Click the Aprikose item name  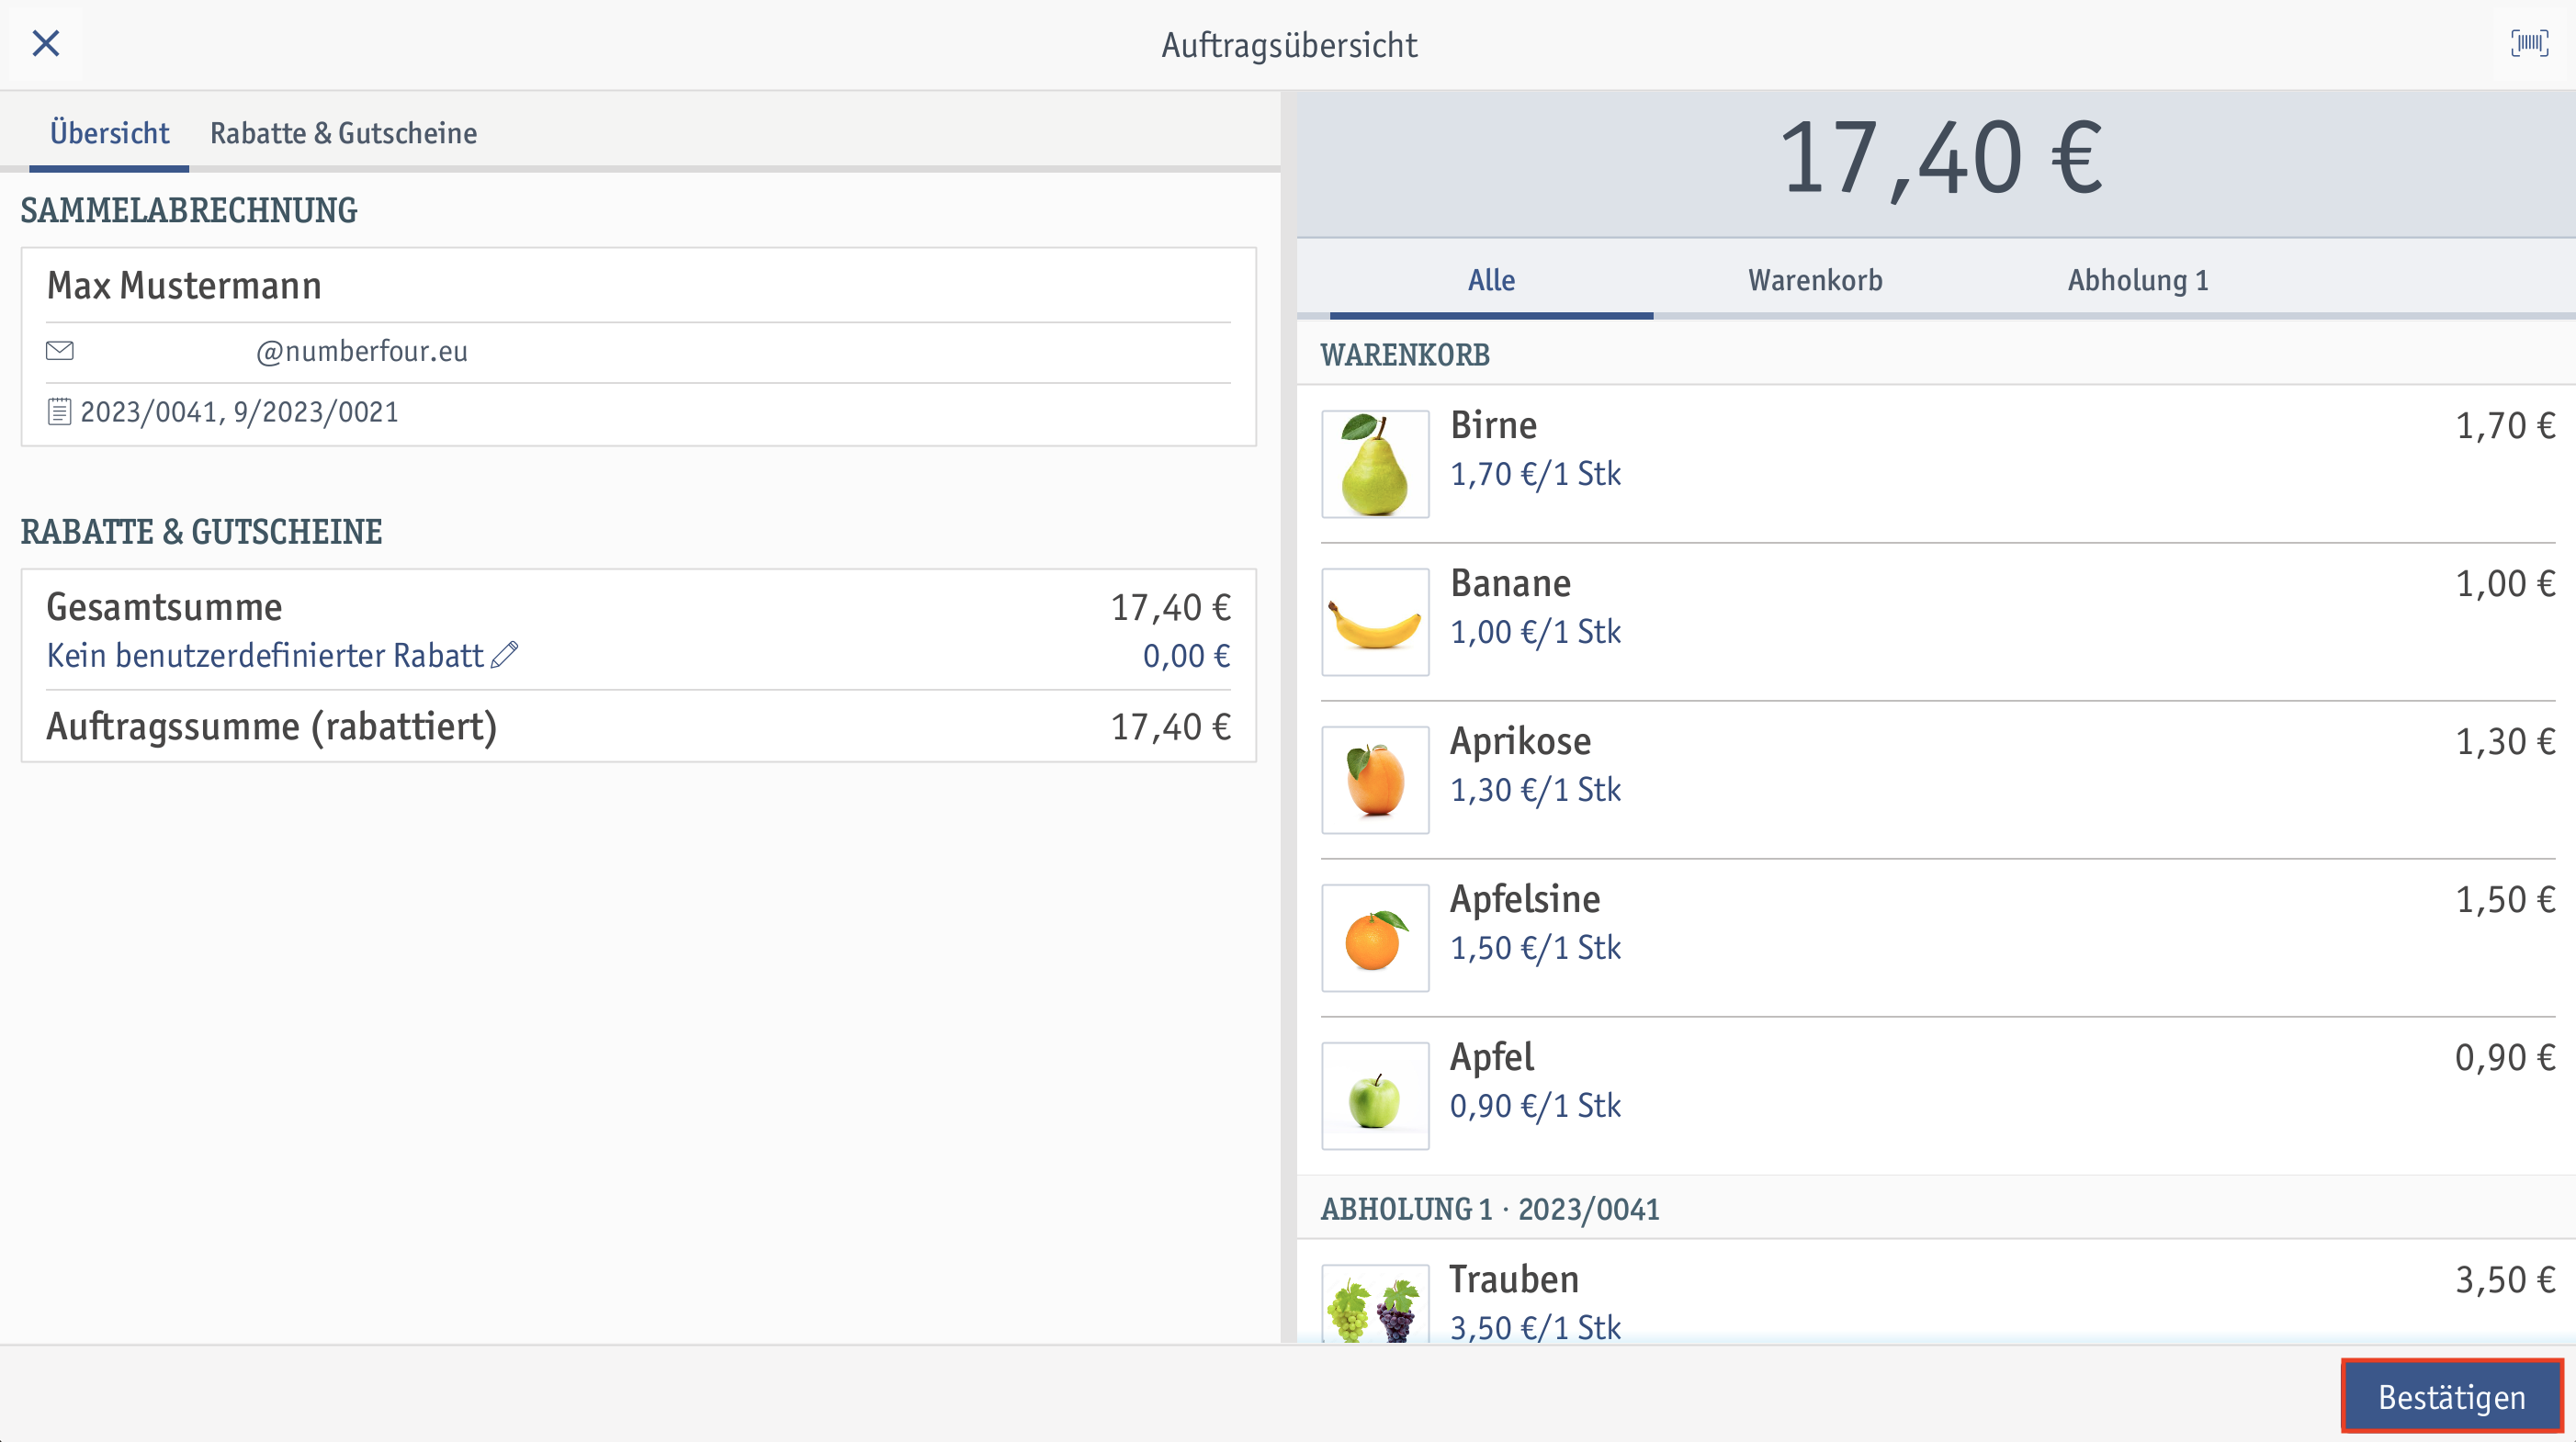click(x=1520, y=742)
